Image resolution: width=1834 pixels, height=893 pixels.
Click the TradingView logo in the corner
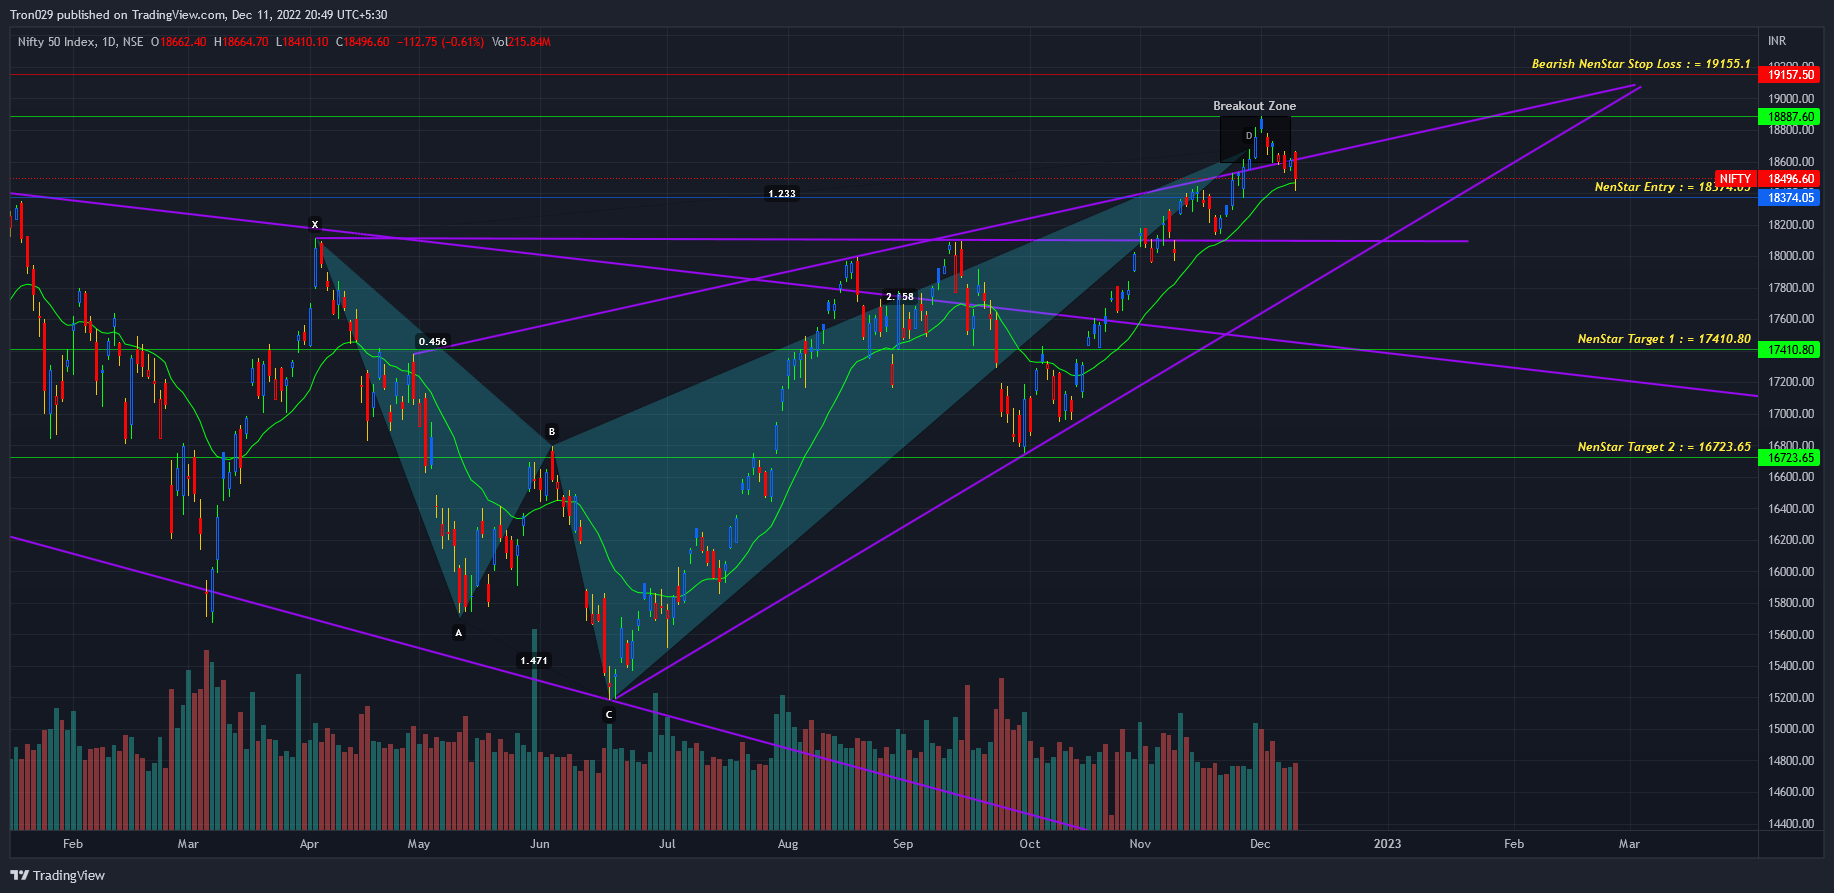[58, 876]
